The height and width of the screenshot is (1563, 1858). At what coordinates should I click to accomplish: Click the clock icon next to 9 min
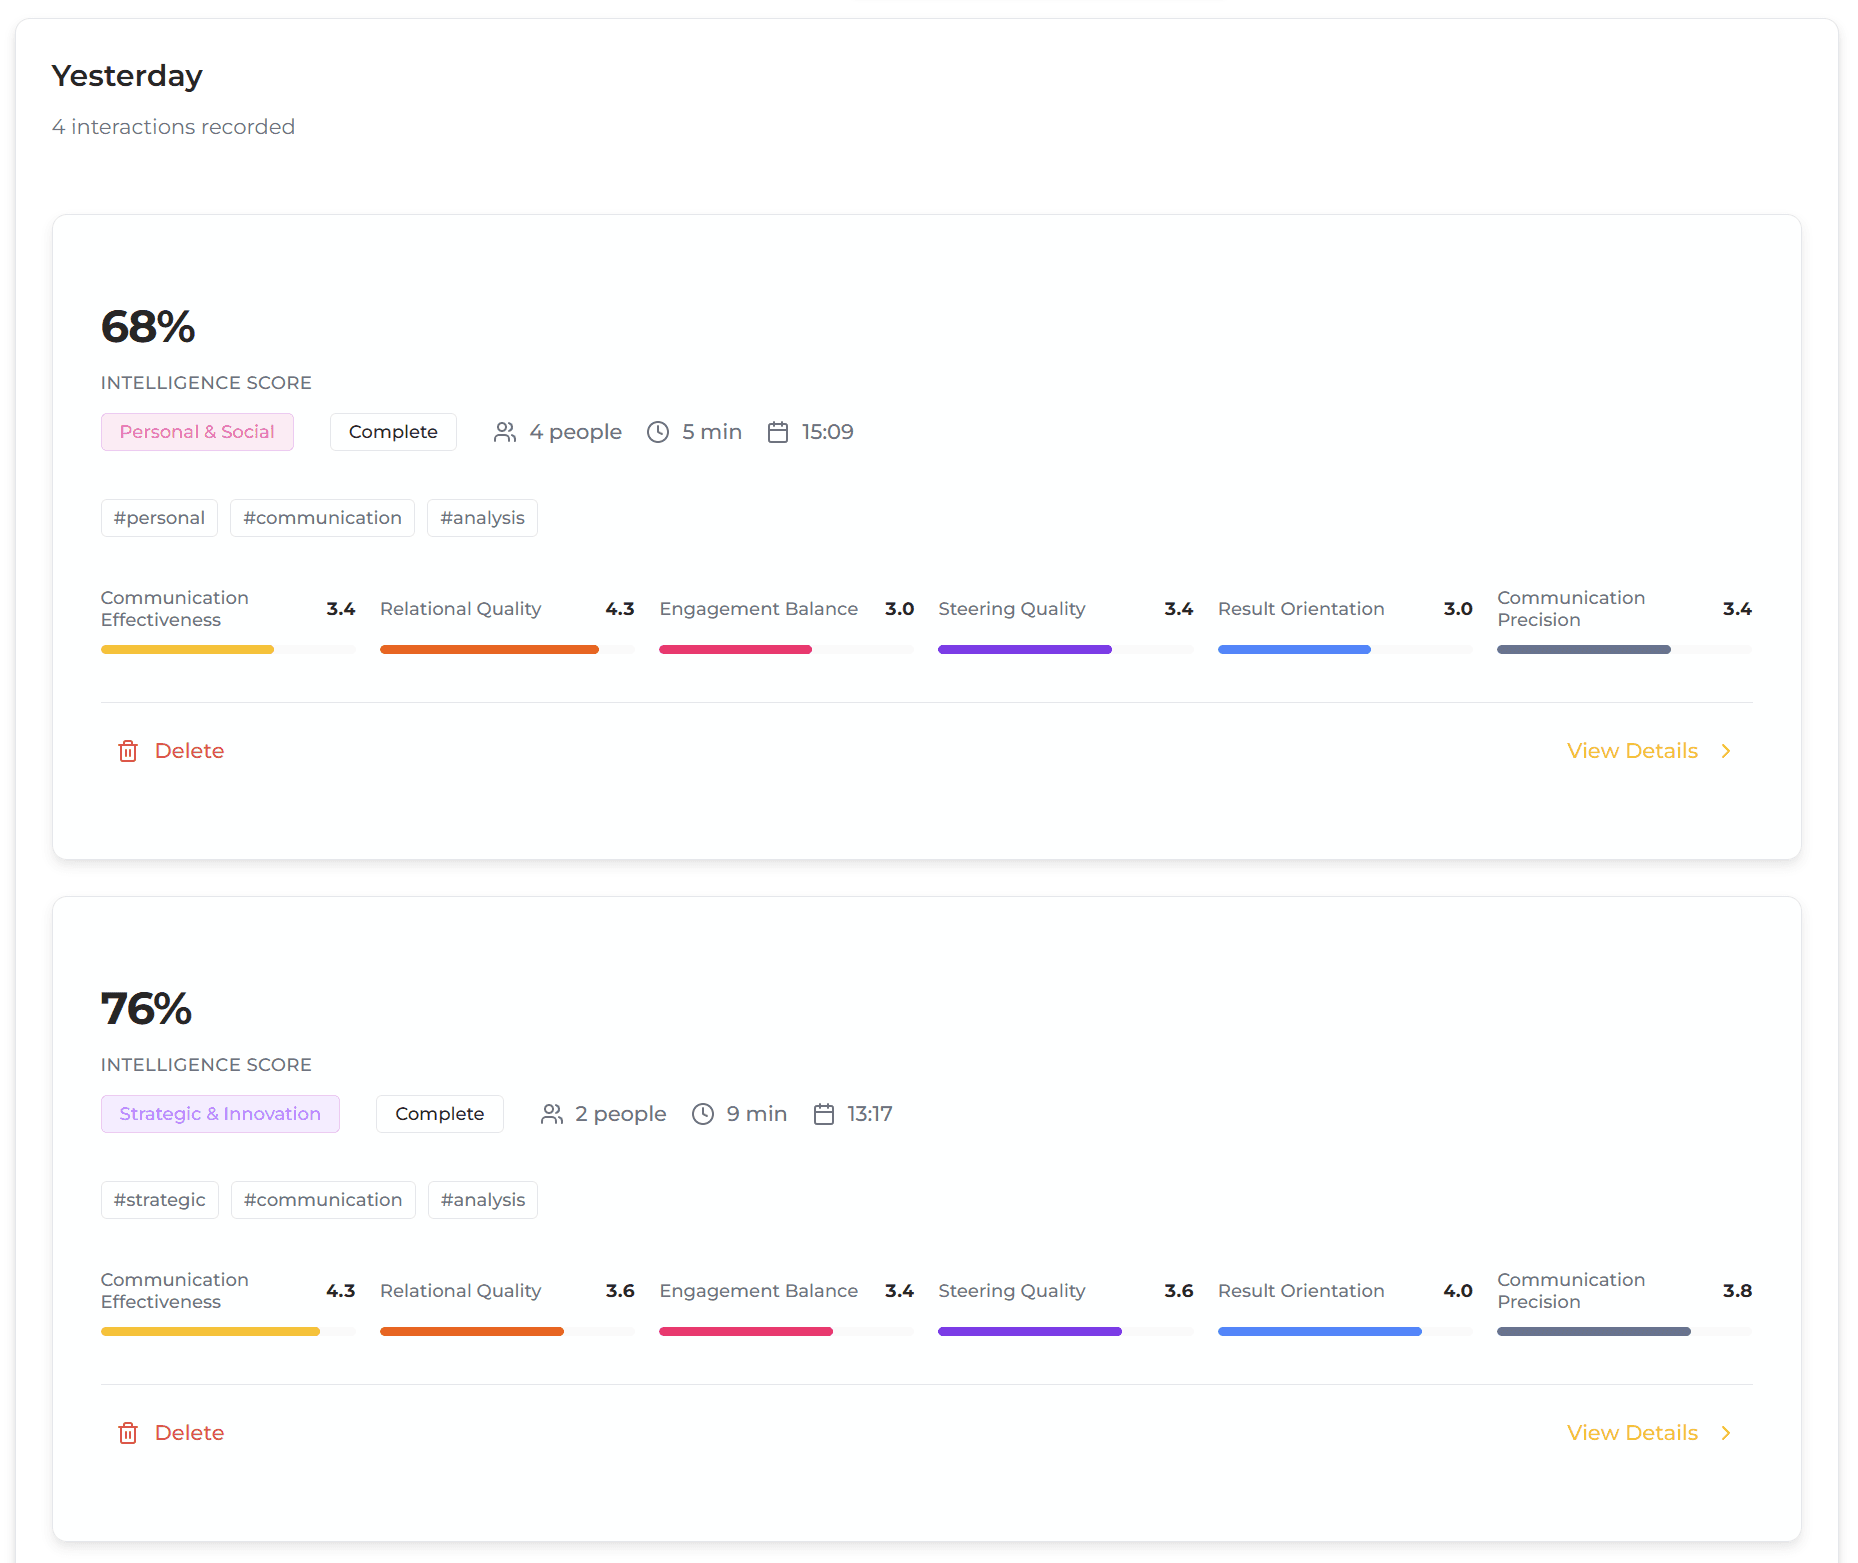[702, 1113]
